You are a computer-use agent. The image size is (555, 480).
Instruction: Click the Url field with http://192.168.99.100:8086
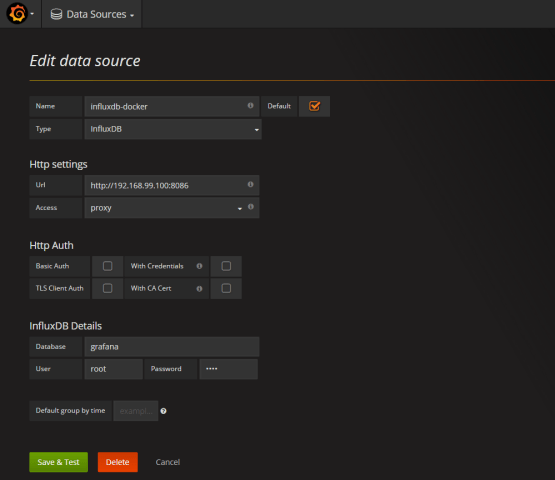click(172, 185)
